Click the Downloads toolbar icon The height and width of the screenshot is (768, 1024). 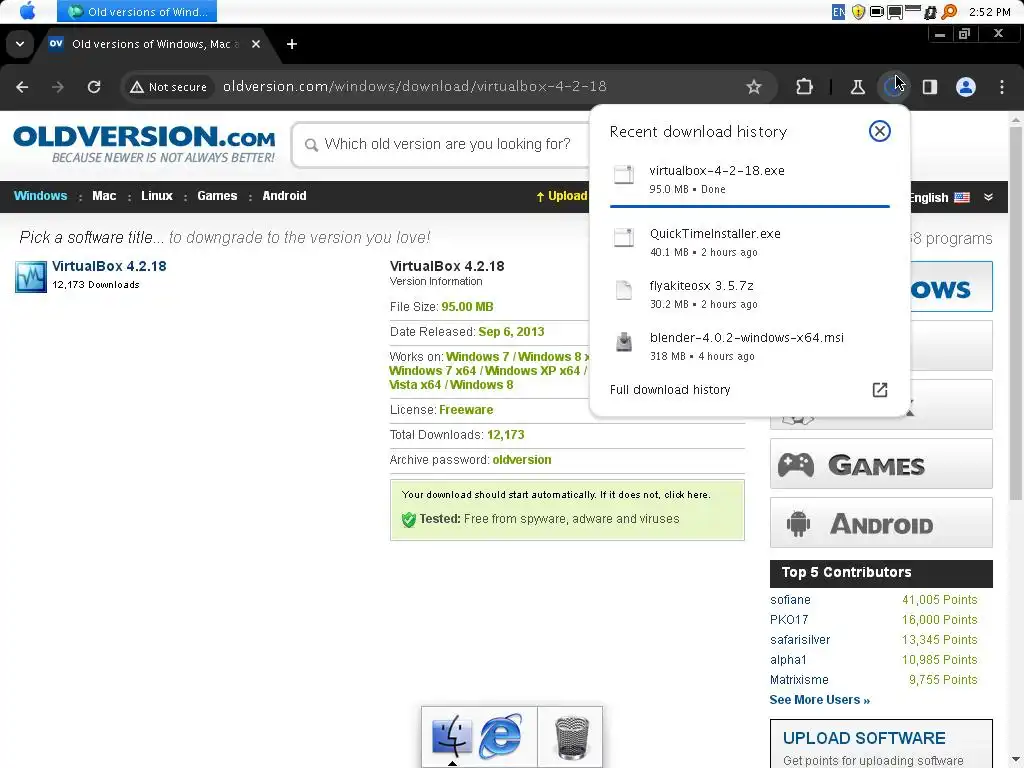pos(893,87)
